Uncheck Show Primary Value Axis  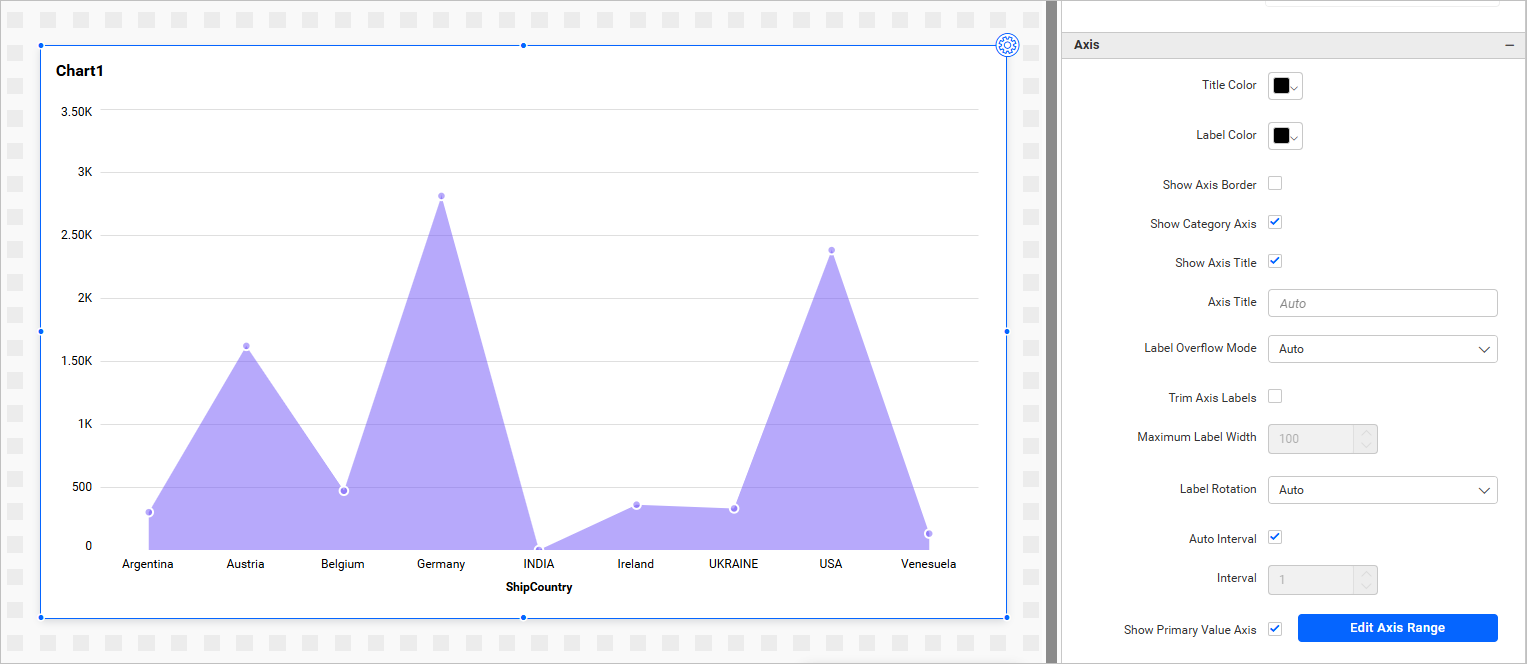(1275, 629)
